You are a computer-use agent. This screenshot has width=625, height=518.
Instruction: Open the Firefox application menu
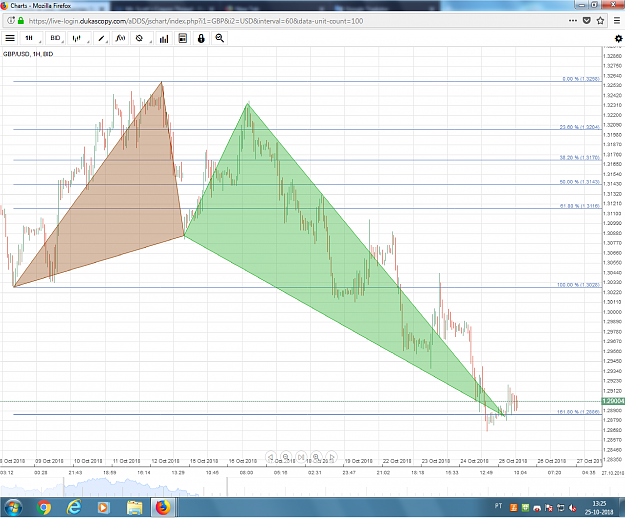pyautogui.click(x=617, y=21)
